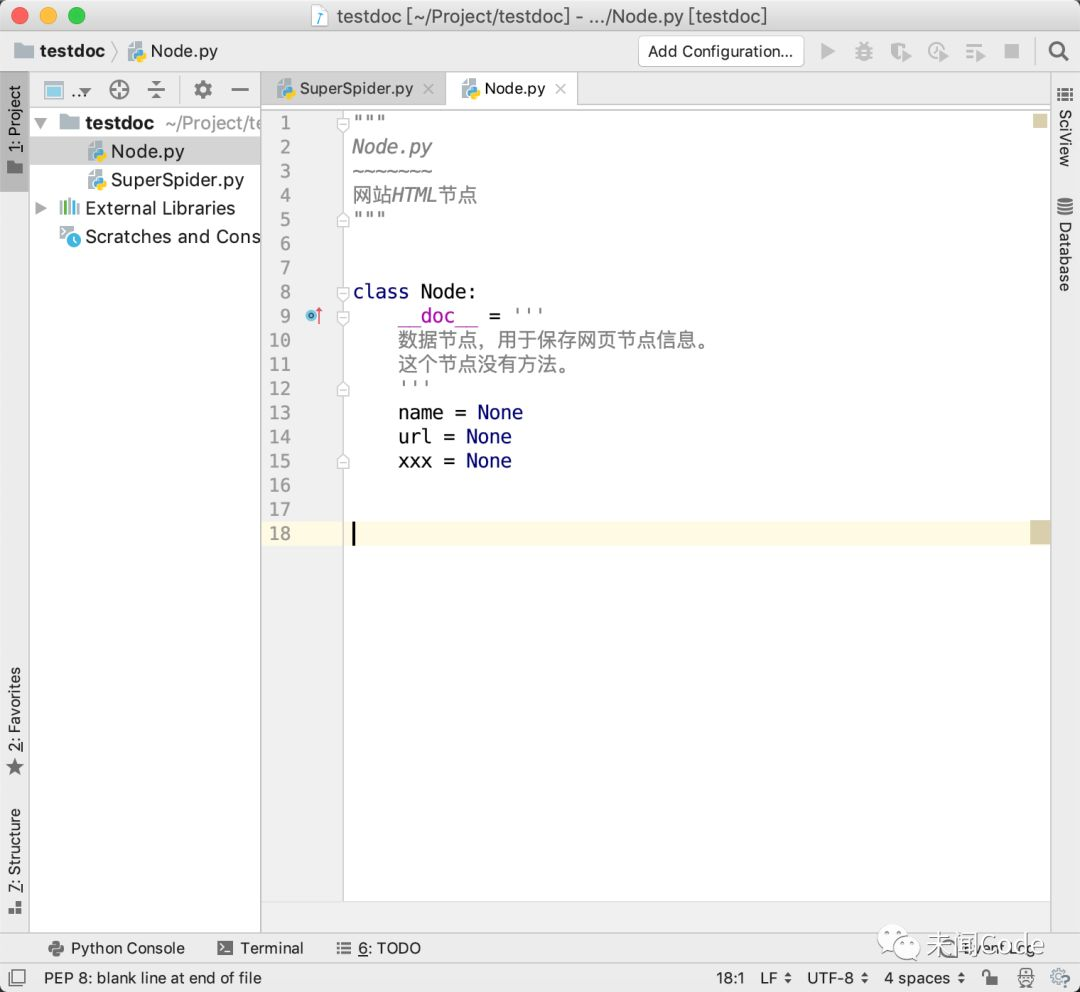Viewport: 1080px width, 992px height.
Task: Open Project panel settings gear icon
Action: pos(201,89)
